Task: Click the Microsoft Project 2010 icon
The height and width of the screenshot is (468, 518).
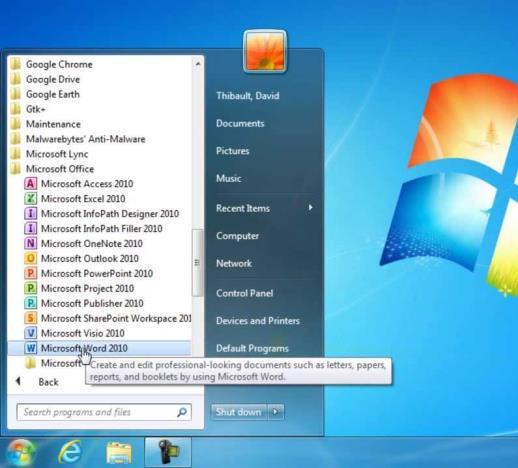Action: pyautogui.click(x=30, y=288)
